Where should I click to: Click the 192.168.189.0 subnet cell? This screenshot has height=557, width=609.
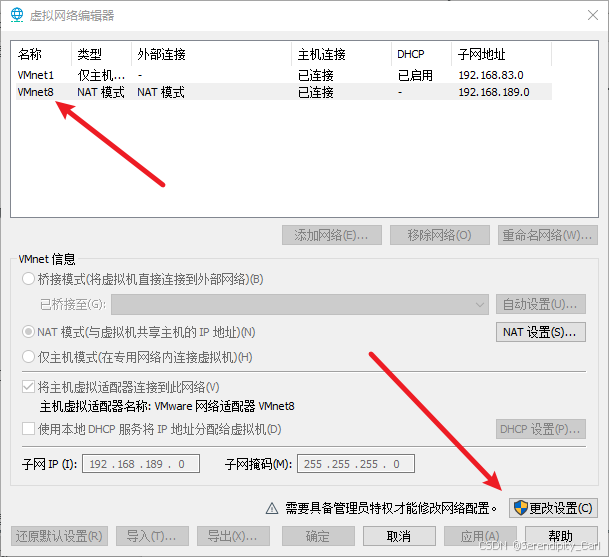click(494, 92)
